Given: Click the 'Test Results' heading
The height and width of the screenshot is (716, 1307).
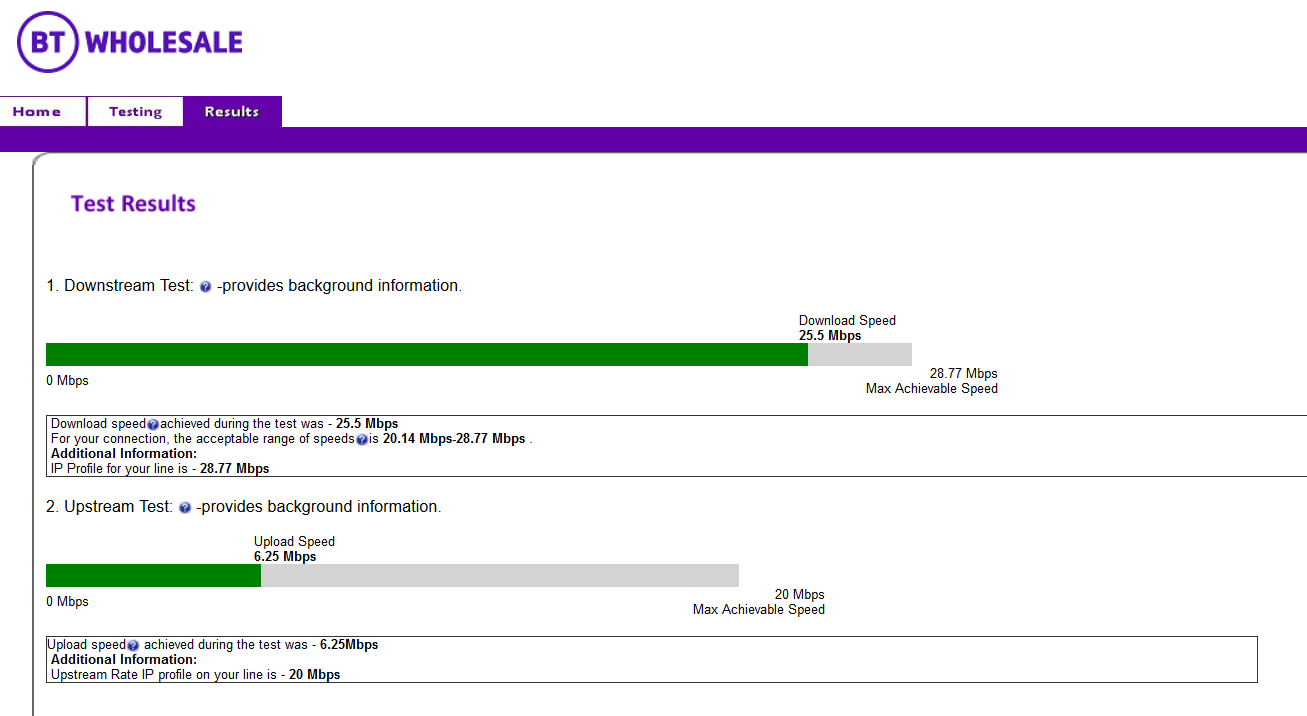Looking at the screenshot, I should point(133,204).
